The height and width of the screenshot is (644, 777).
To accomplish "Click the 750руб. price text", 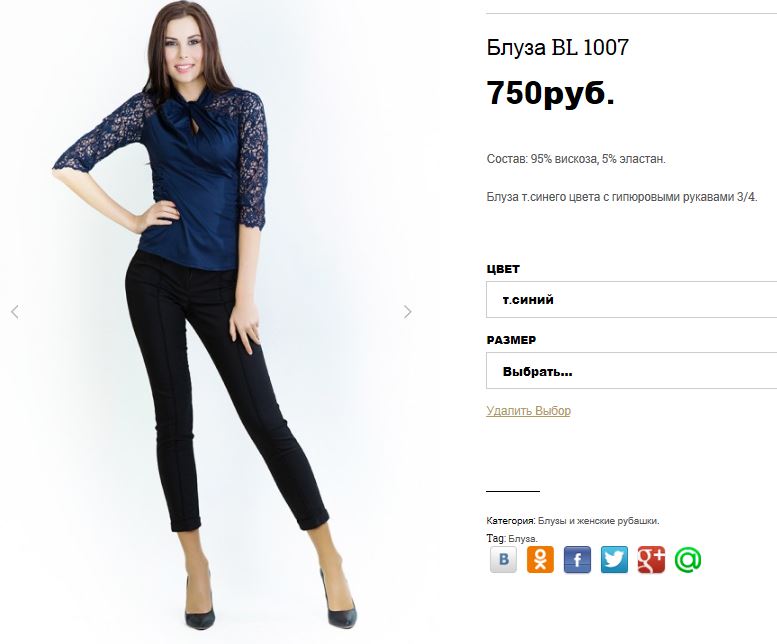I will pos(551,93).
